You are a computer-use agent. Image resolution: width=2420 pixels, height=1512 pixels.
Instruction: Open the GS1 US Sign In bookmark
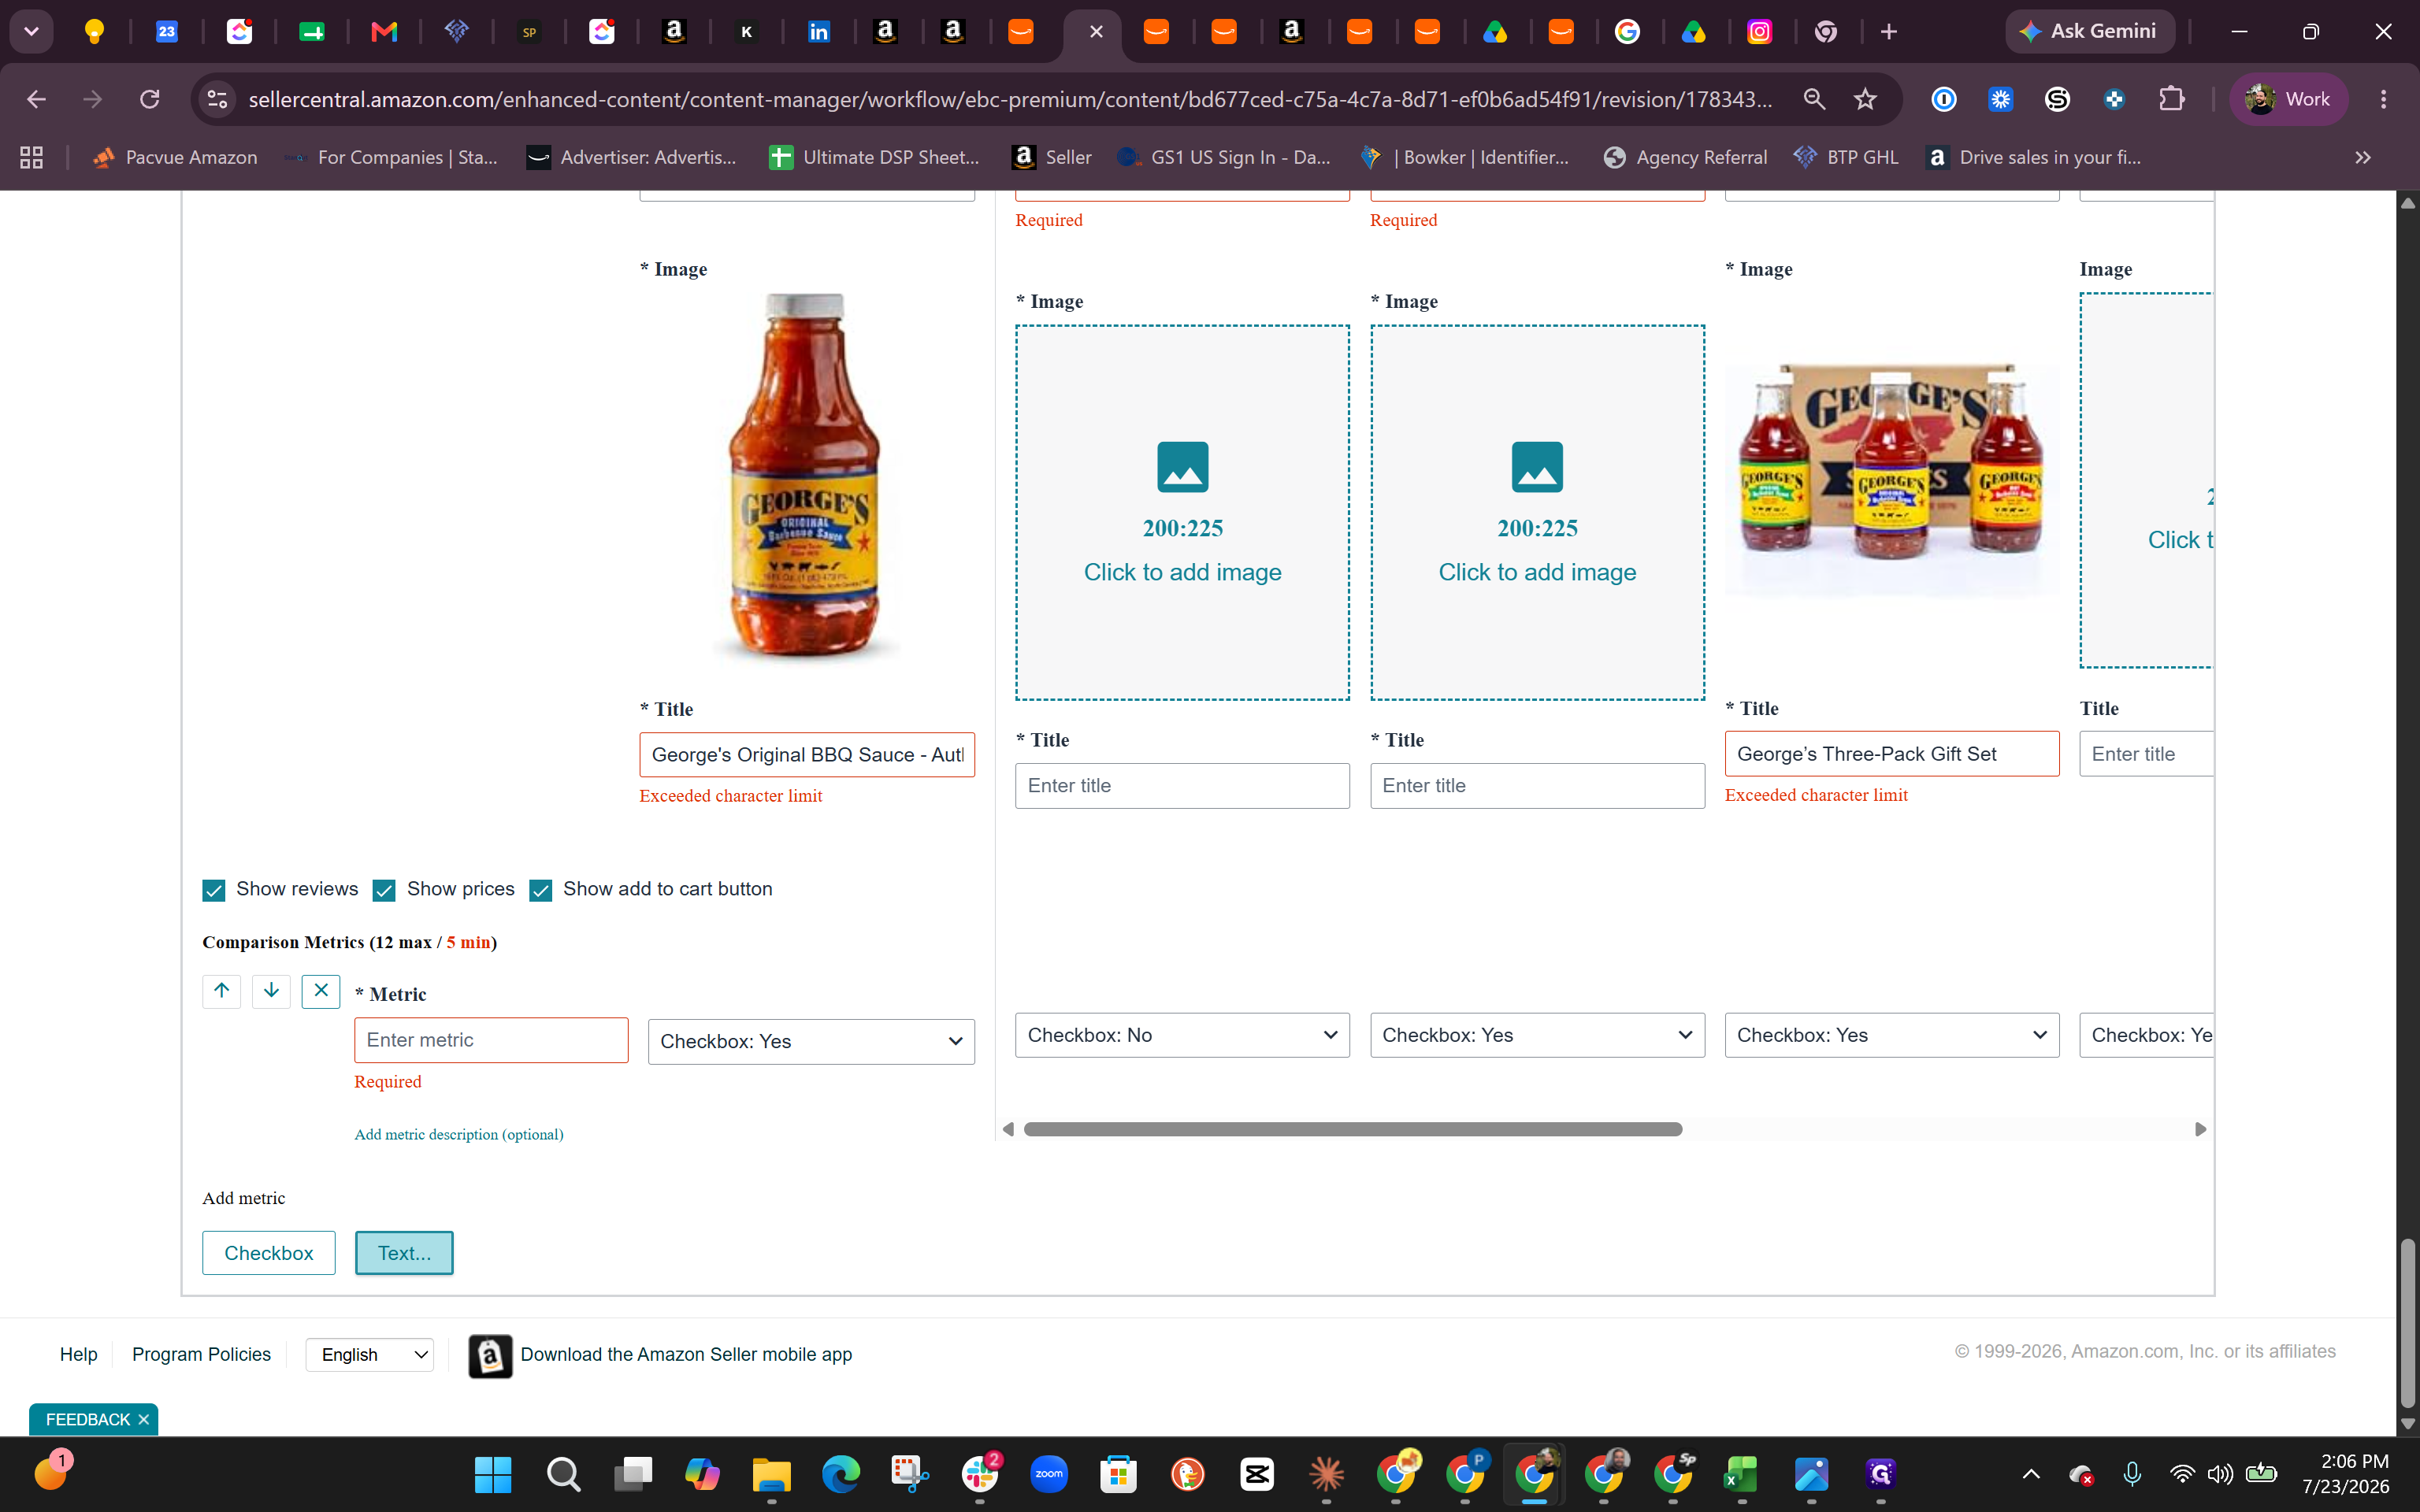(1224, 157)
